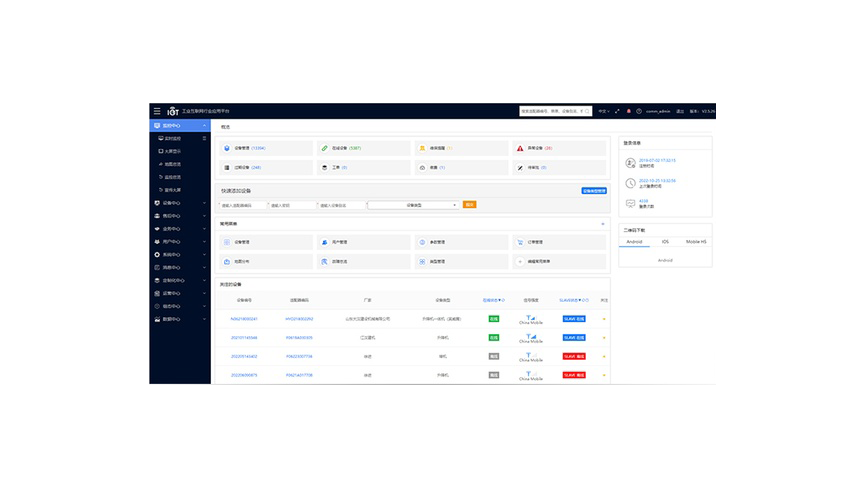This screenshot has width=866, height=487.
Task: Open the language dropdown 中文 in the header
Action: pos(604,111)
